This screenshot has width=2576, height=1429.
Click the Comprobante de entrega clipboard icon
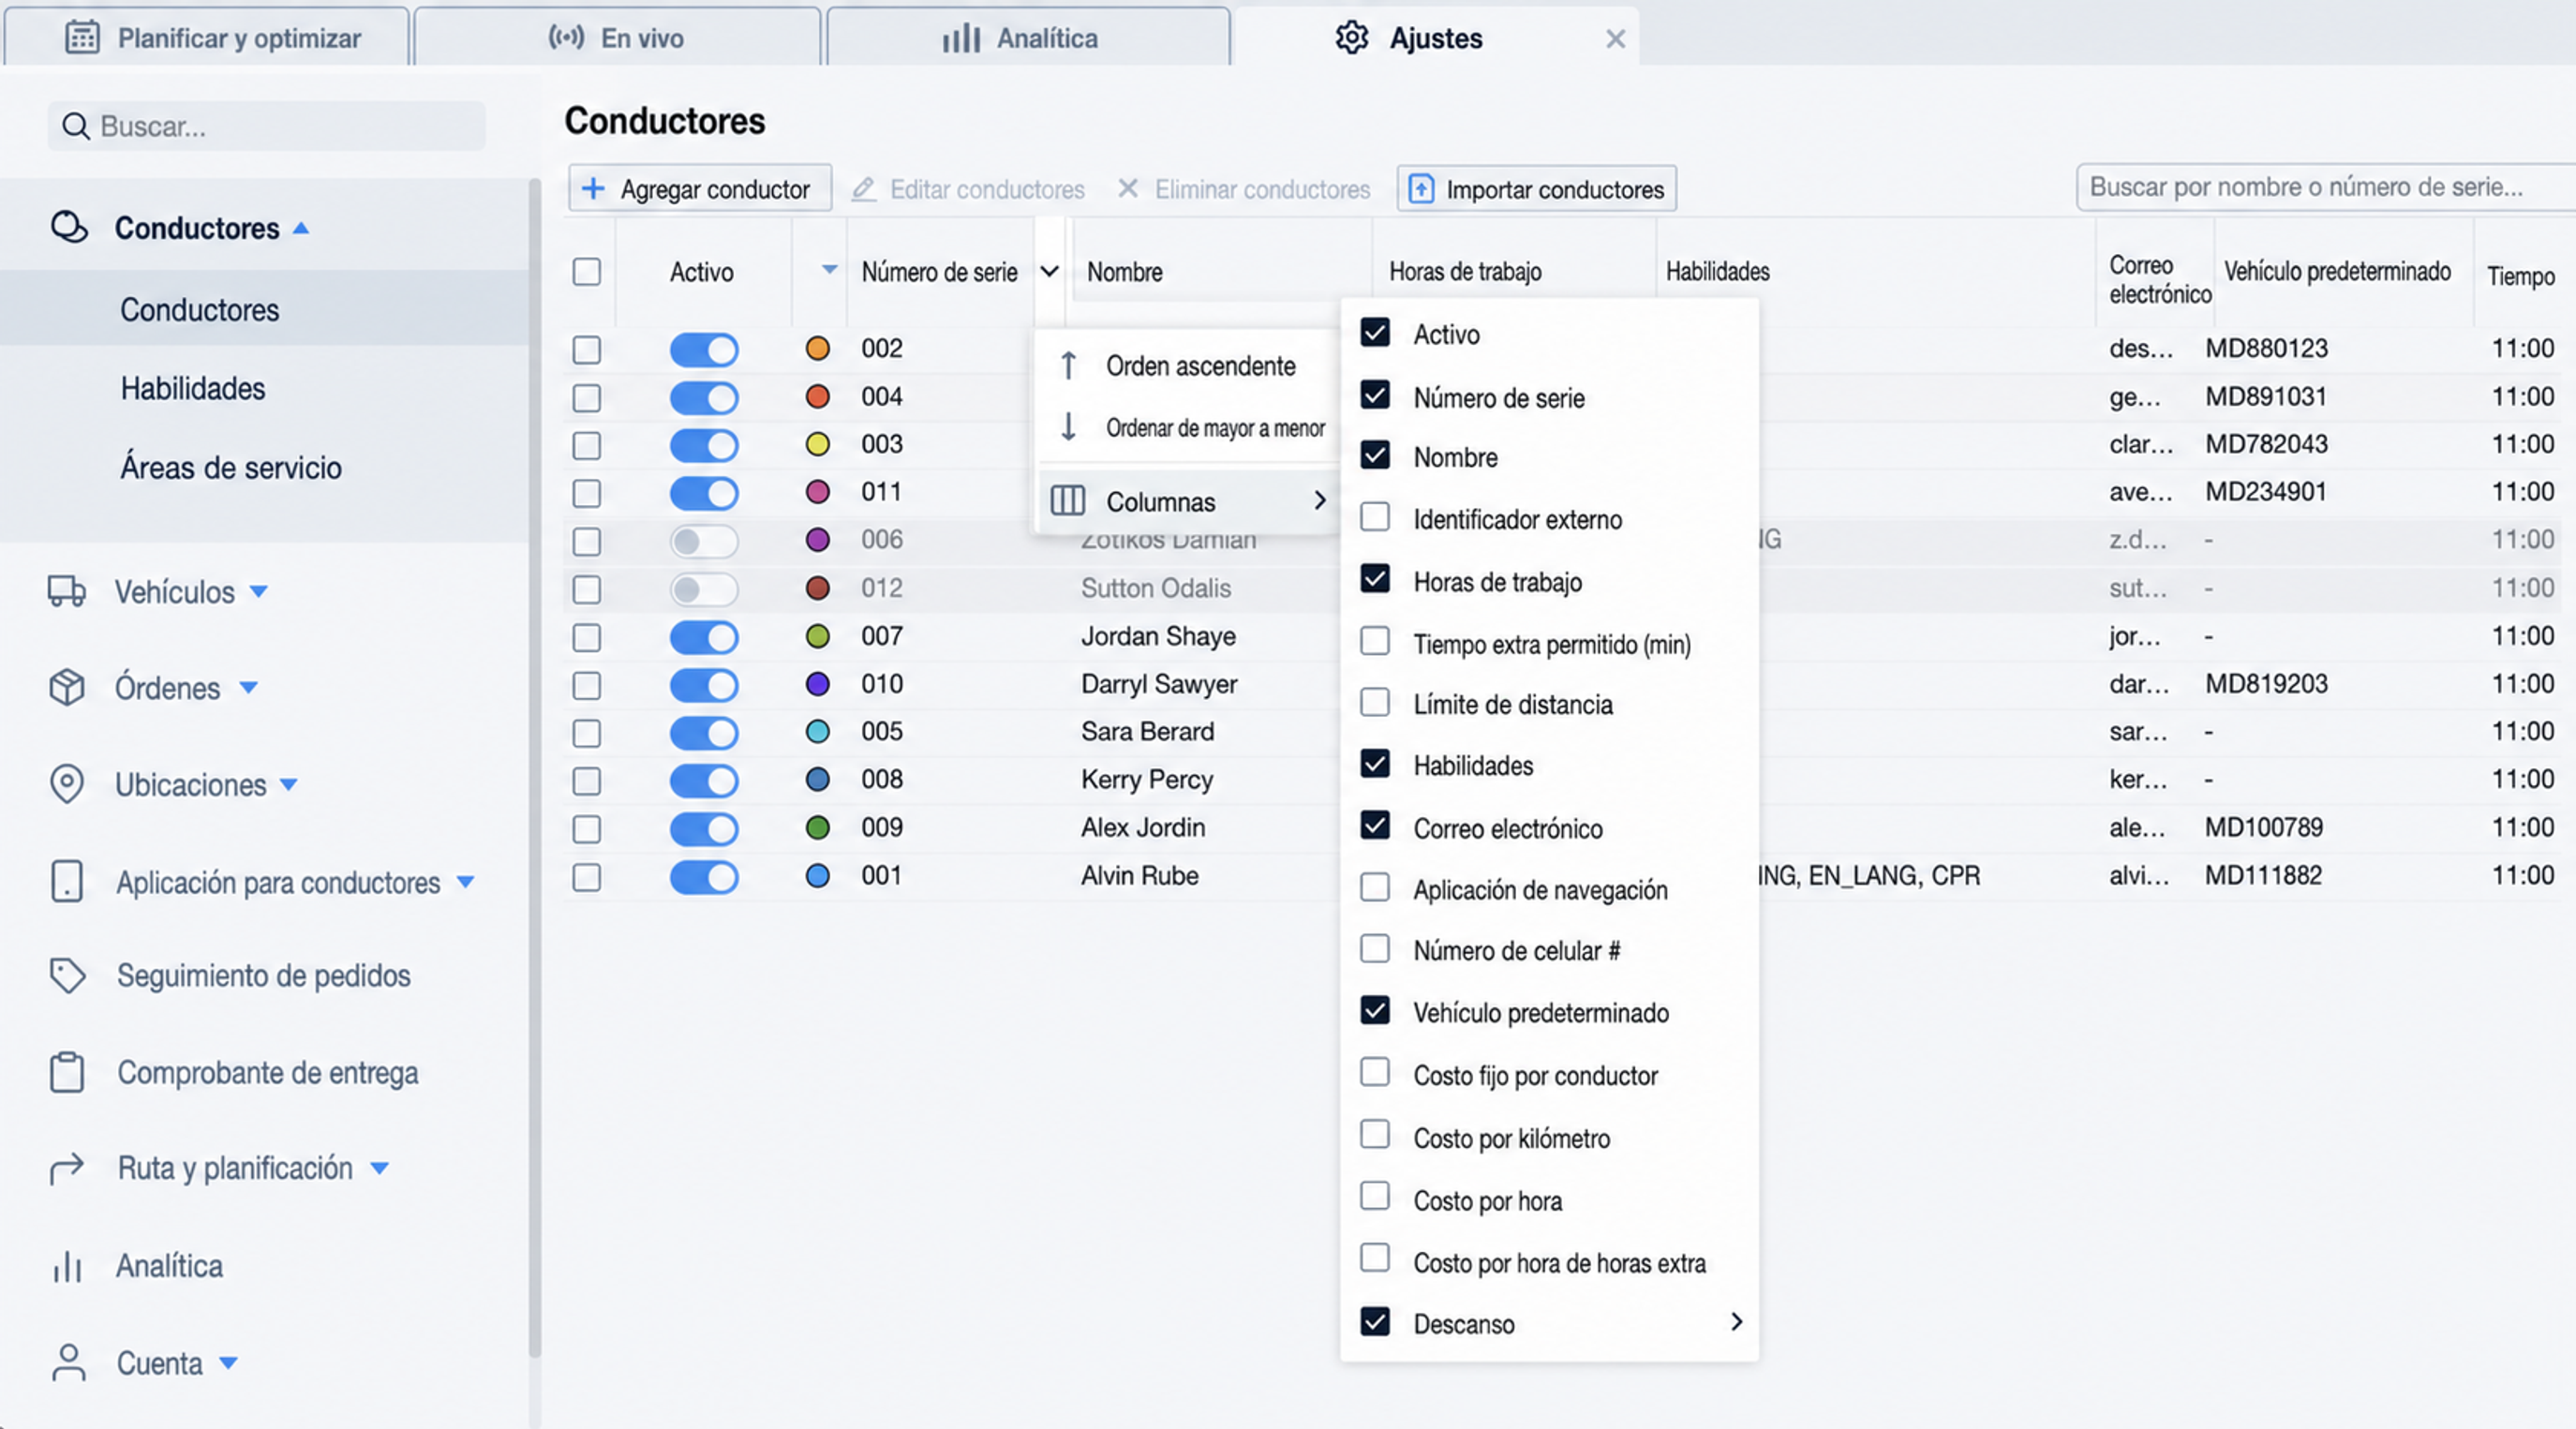point(67,1072)
